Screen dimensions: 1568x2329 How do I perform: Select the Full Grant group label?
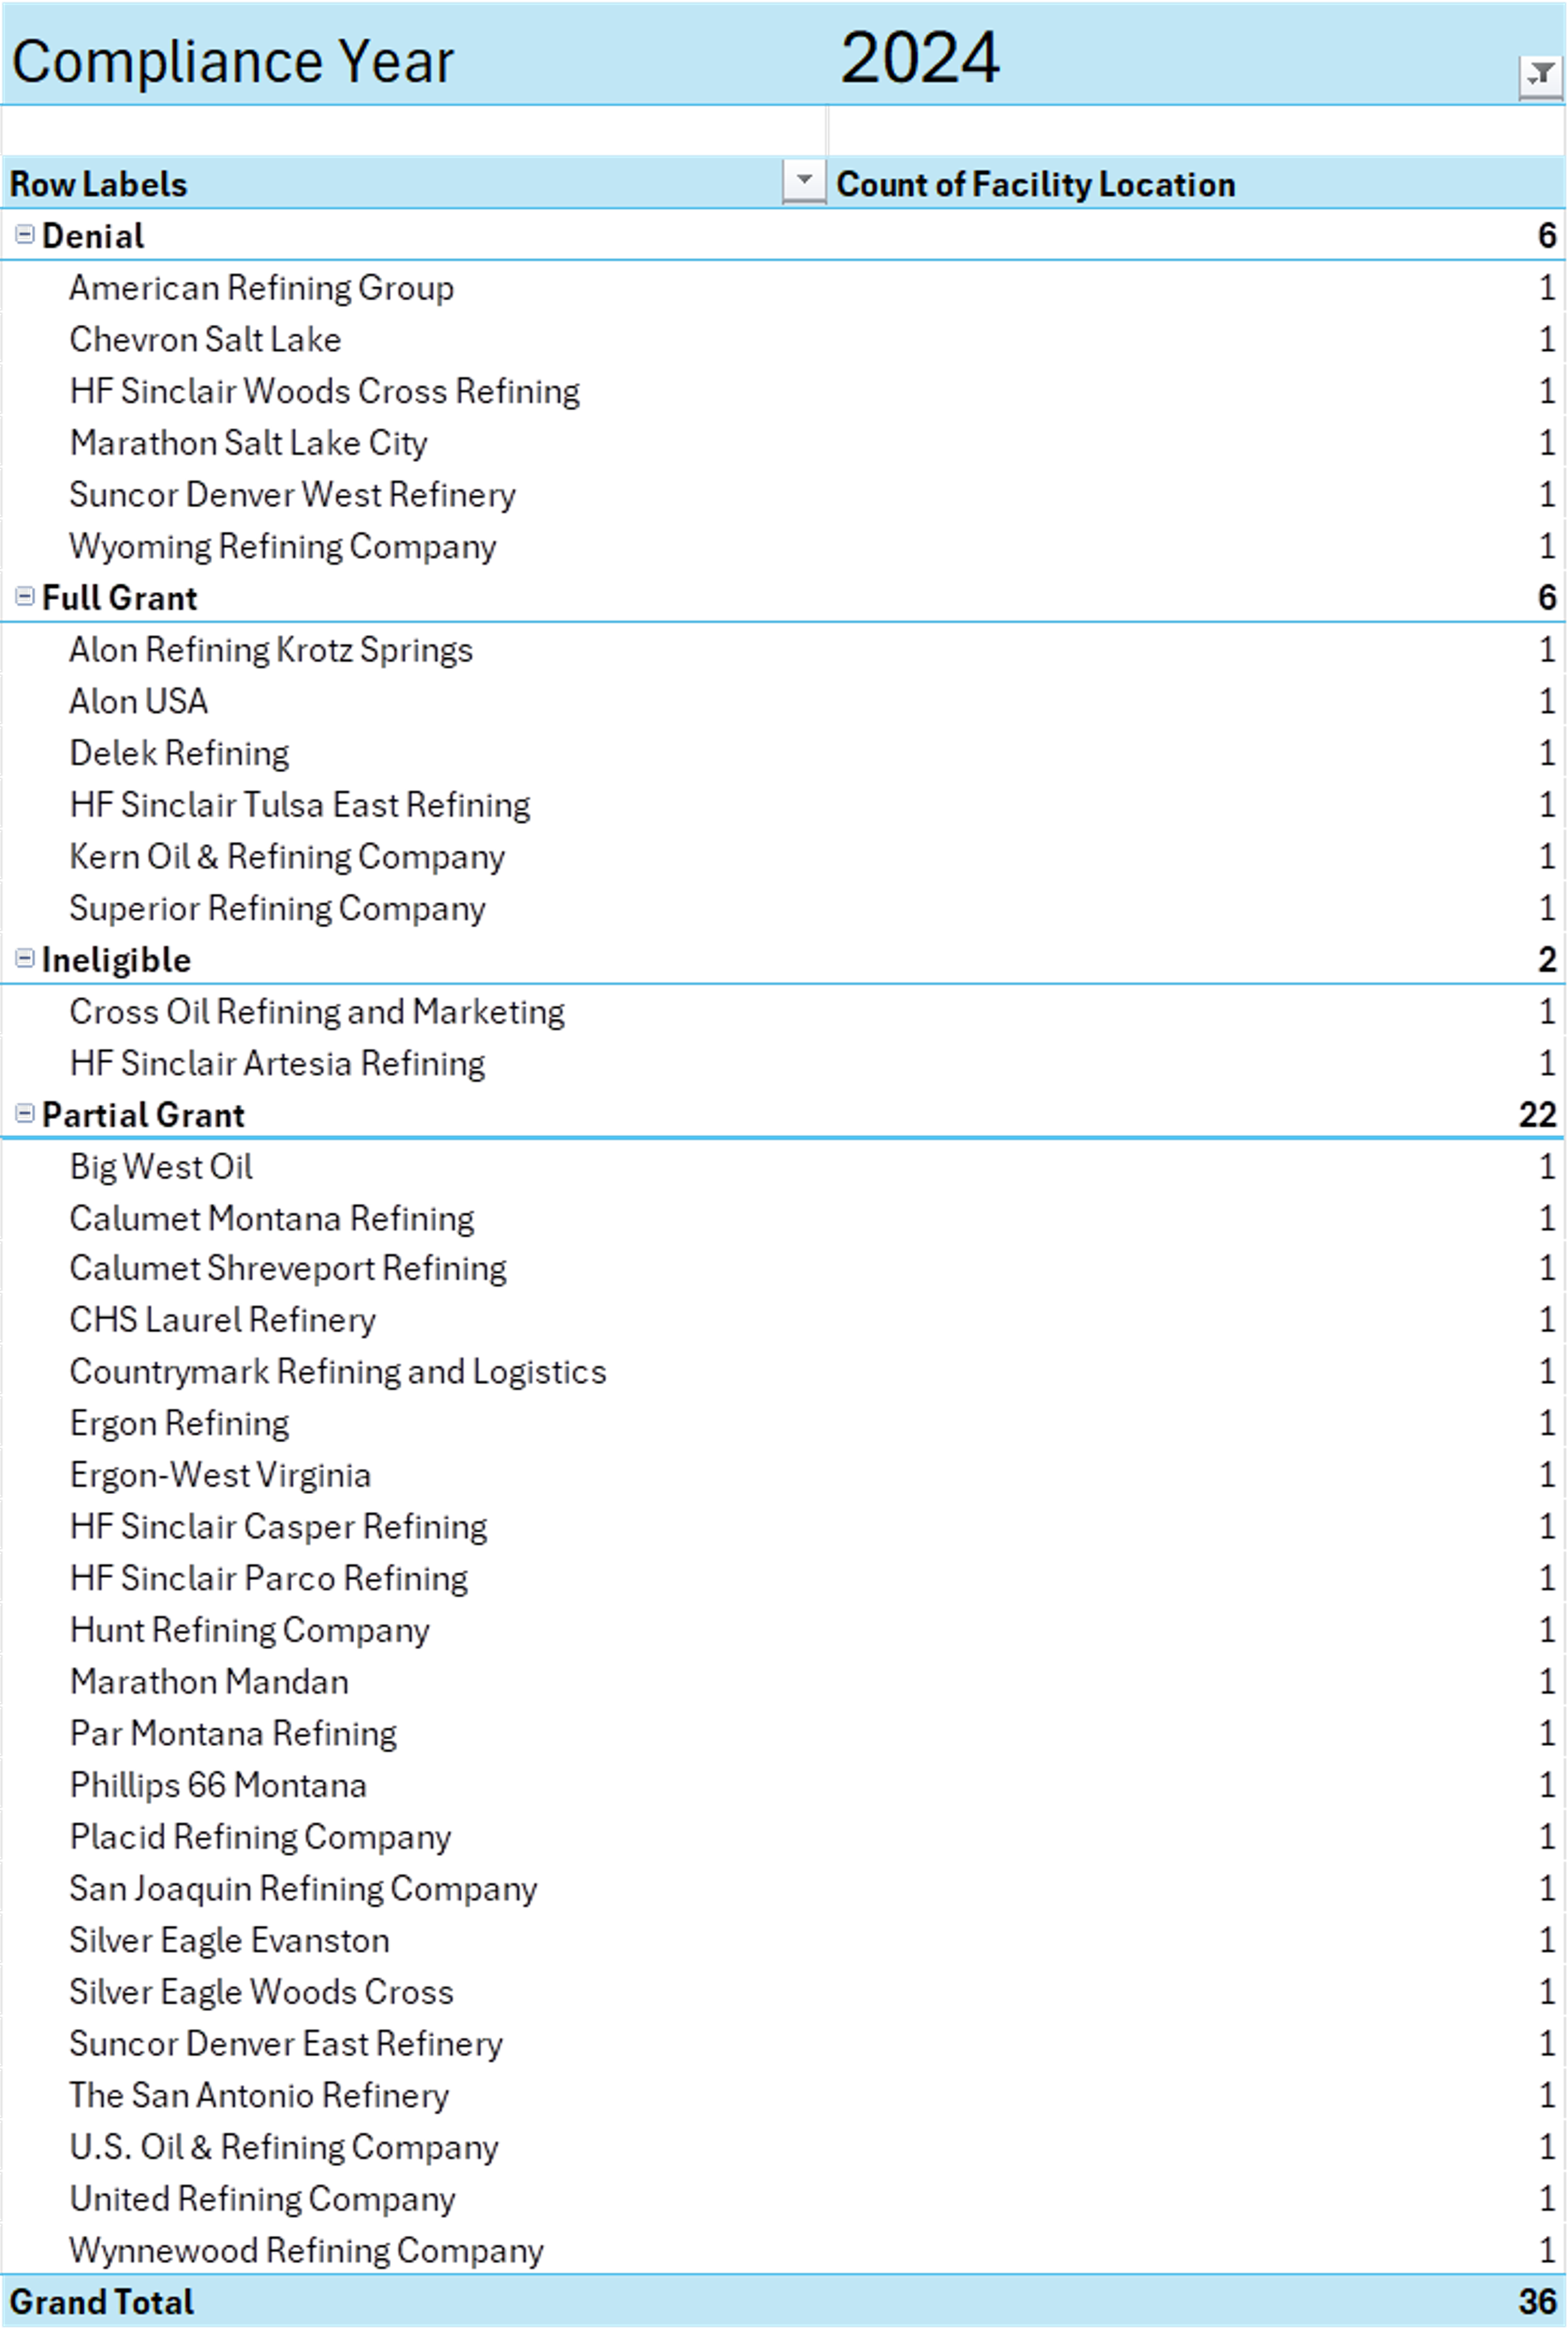(120, 598)
